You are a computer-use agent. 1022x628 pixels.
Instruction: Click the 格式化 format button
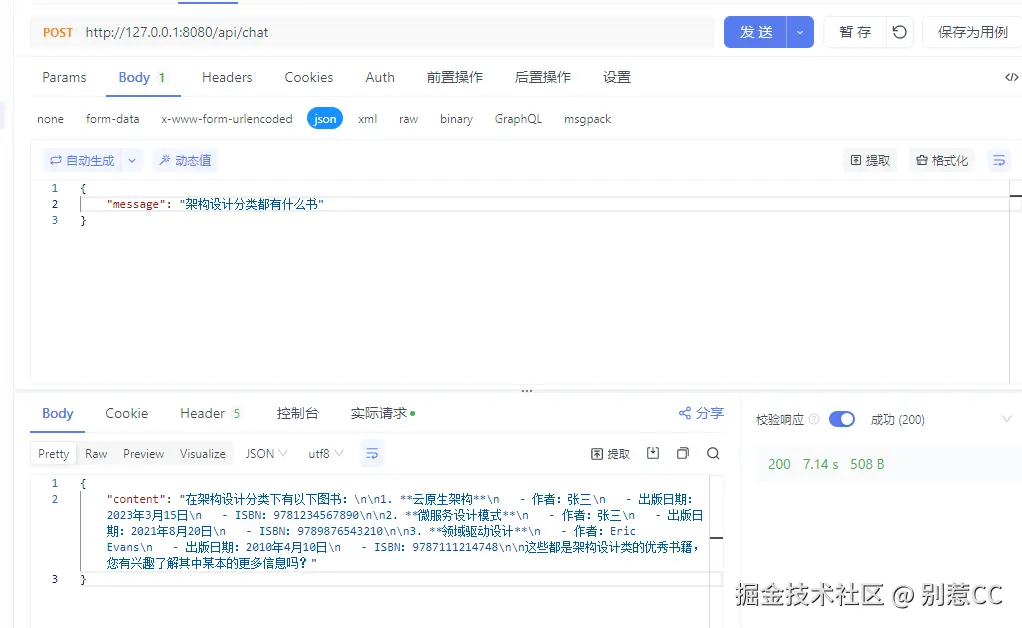pyautogui.click(x=942, y=160)
